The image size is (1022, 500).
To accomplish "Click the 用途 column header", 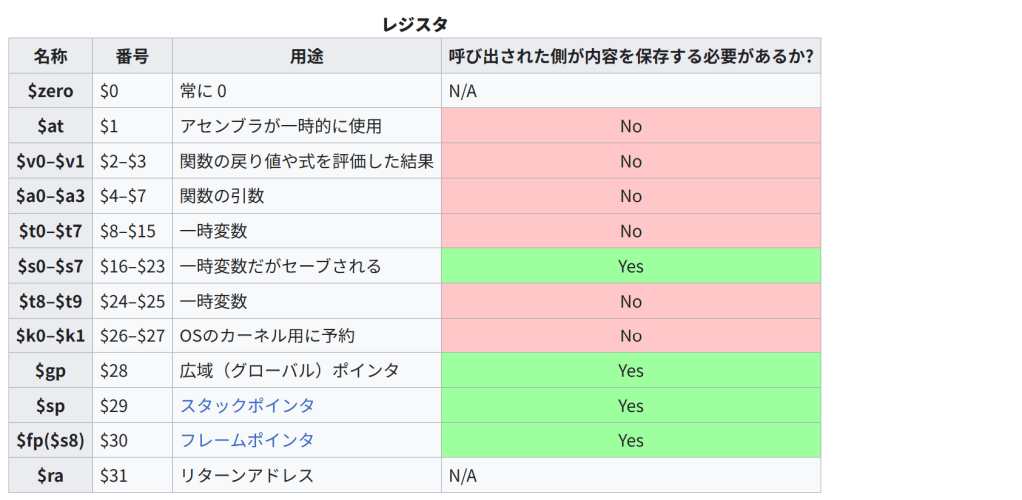I will tap(307, 56).
